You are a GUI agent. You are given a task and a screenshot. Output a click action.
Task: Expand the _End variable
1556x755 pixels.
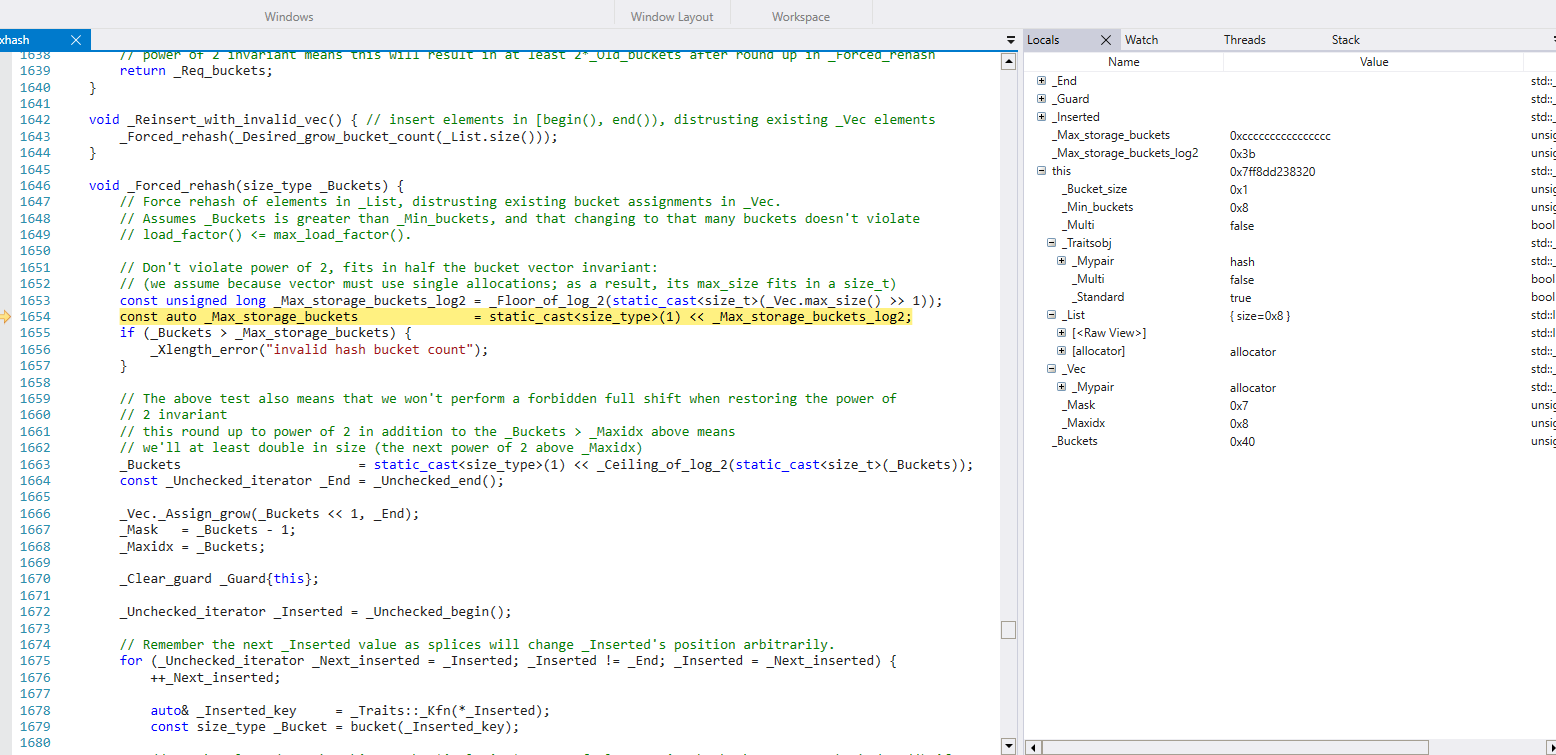coord(1041,80)
